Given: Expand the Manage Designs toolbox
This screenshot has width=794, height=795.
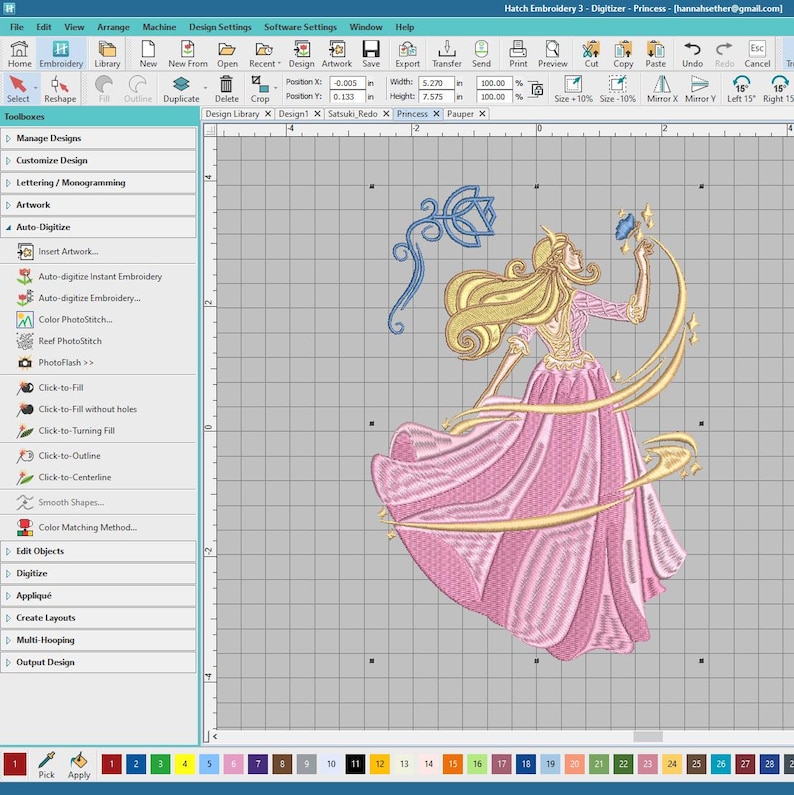Looking at the screenshot, I should tap(98, 138).
